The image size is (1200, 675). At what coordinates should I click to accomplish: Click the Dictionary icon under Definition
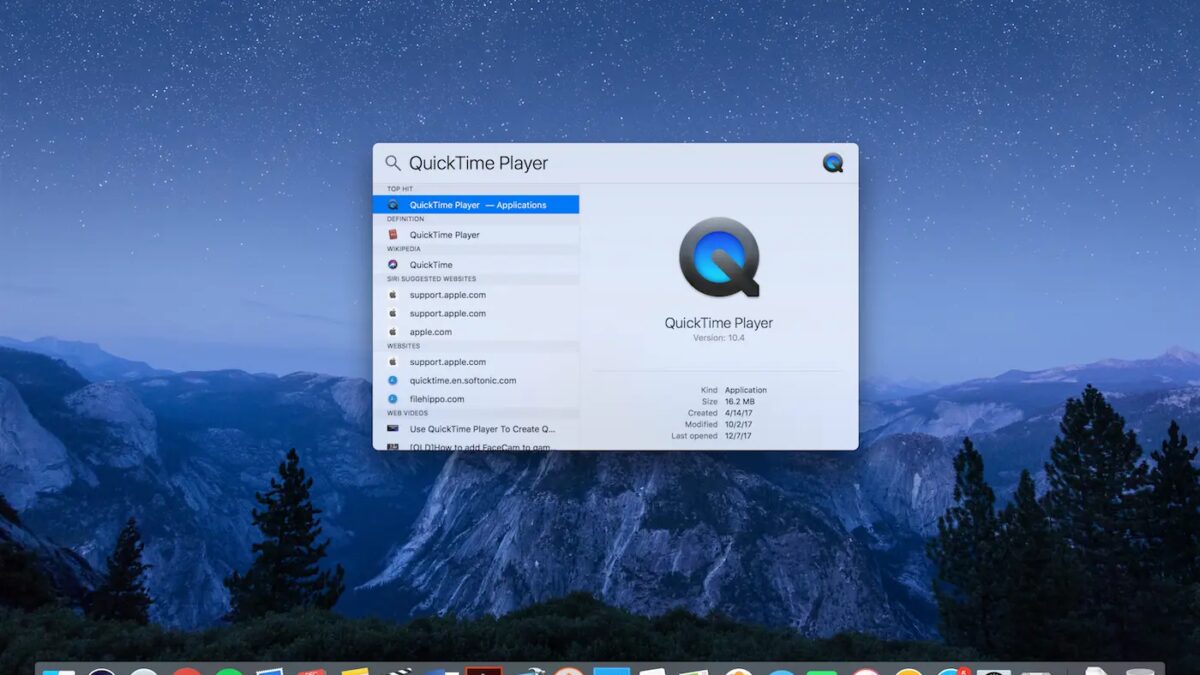[x=393, y=235]
